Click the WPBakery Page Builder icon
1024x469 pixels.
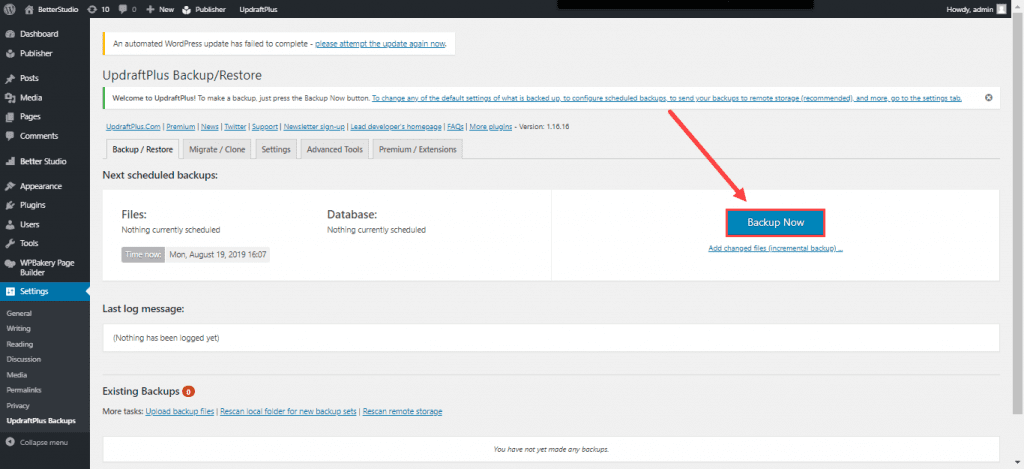10,263
